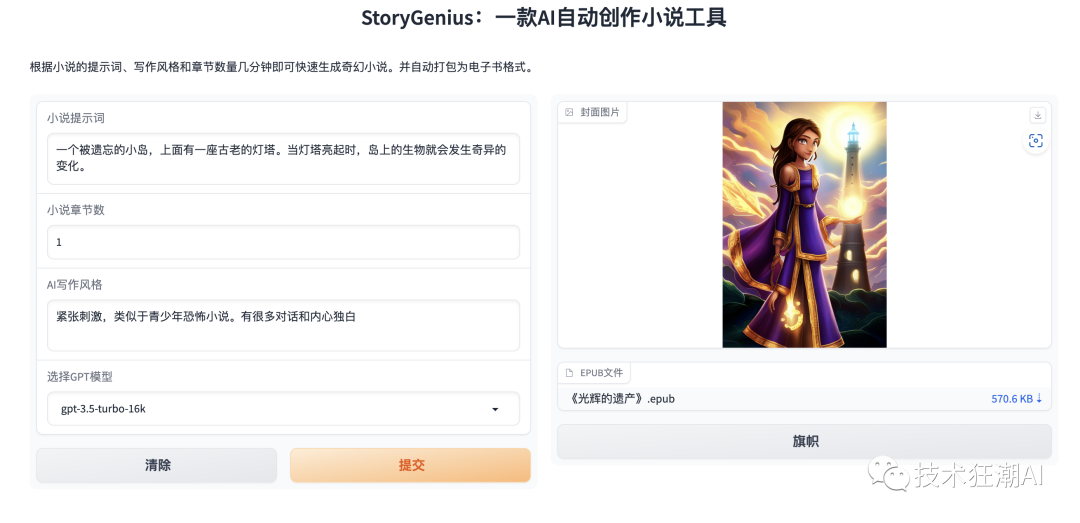The image size is (1080, 523).
Task: Click the 清除 (clear) button
Action: pos(157,465)
